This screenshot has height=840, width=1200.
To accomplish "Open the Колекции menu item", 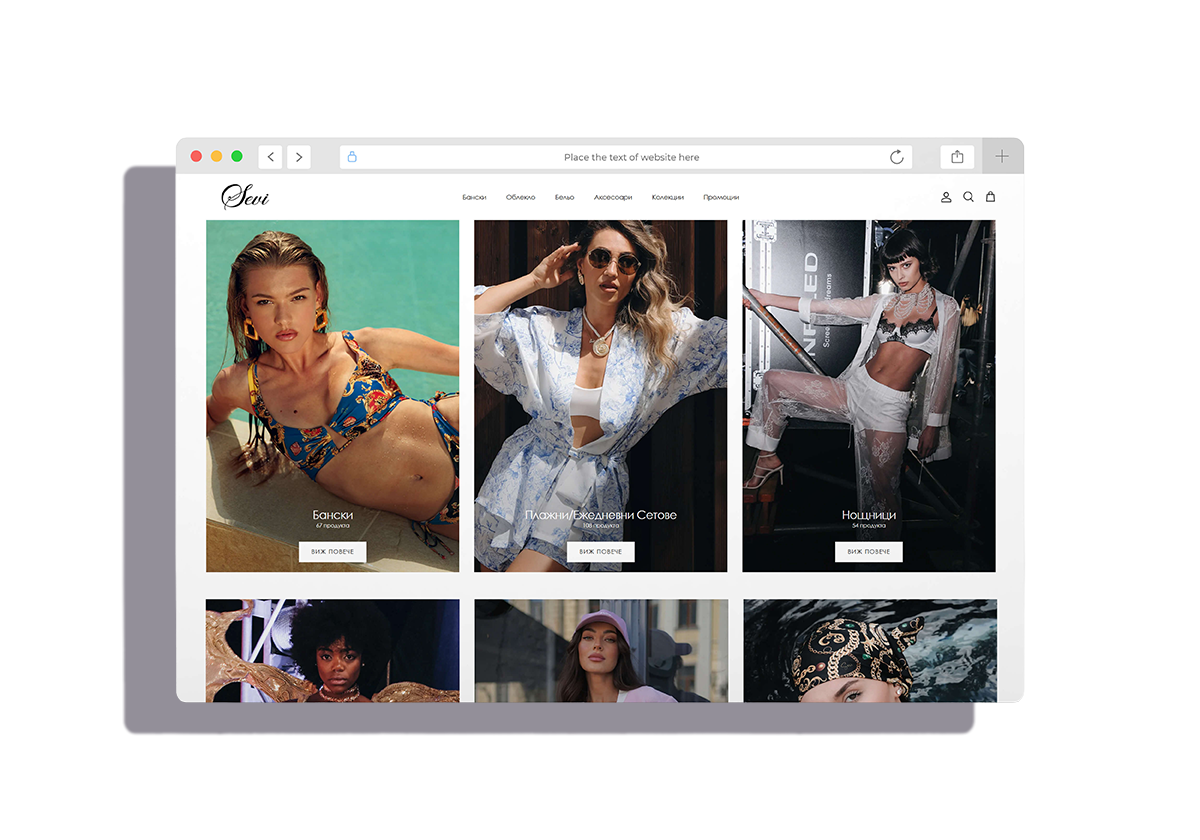I will click(668, 197).
